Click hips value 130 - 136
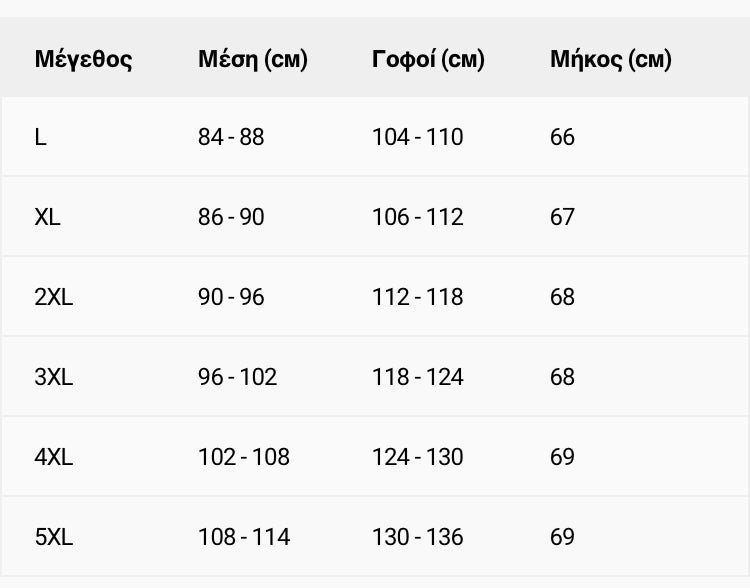 coord(418,537)
